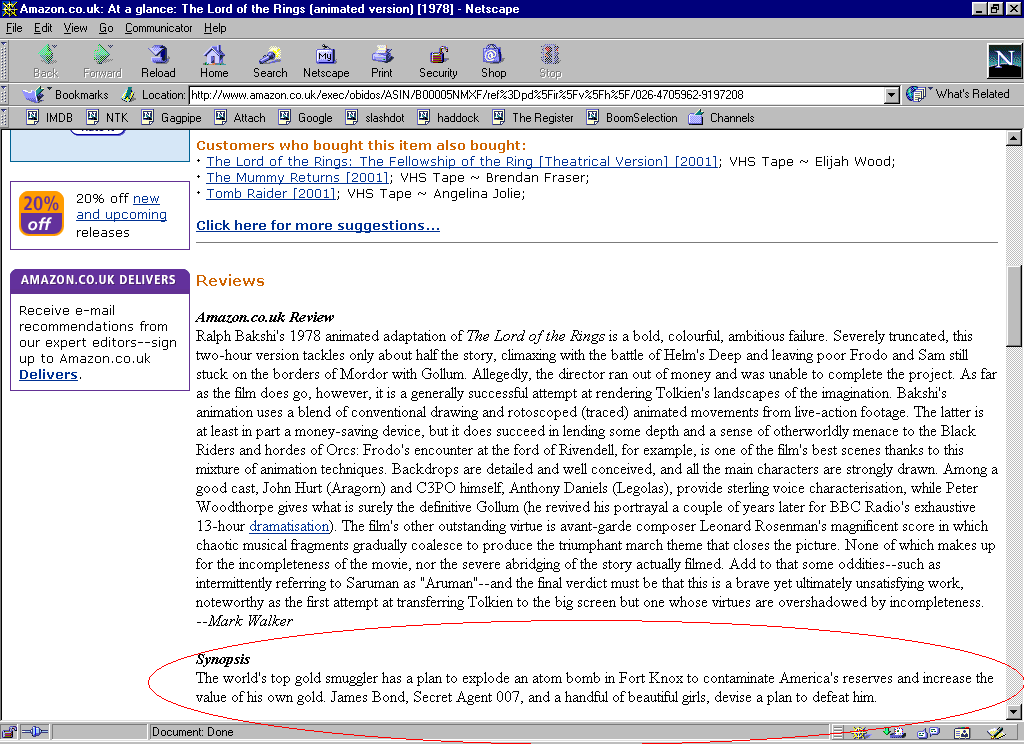Click the AMAZON.CO.UK DELIVERS header
The width and height of the screenshot is (1024, 744).
[98, 280]
